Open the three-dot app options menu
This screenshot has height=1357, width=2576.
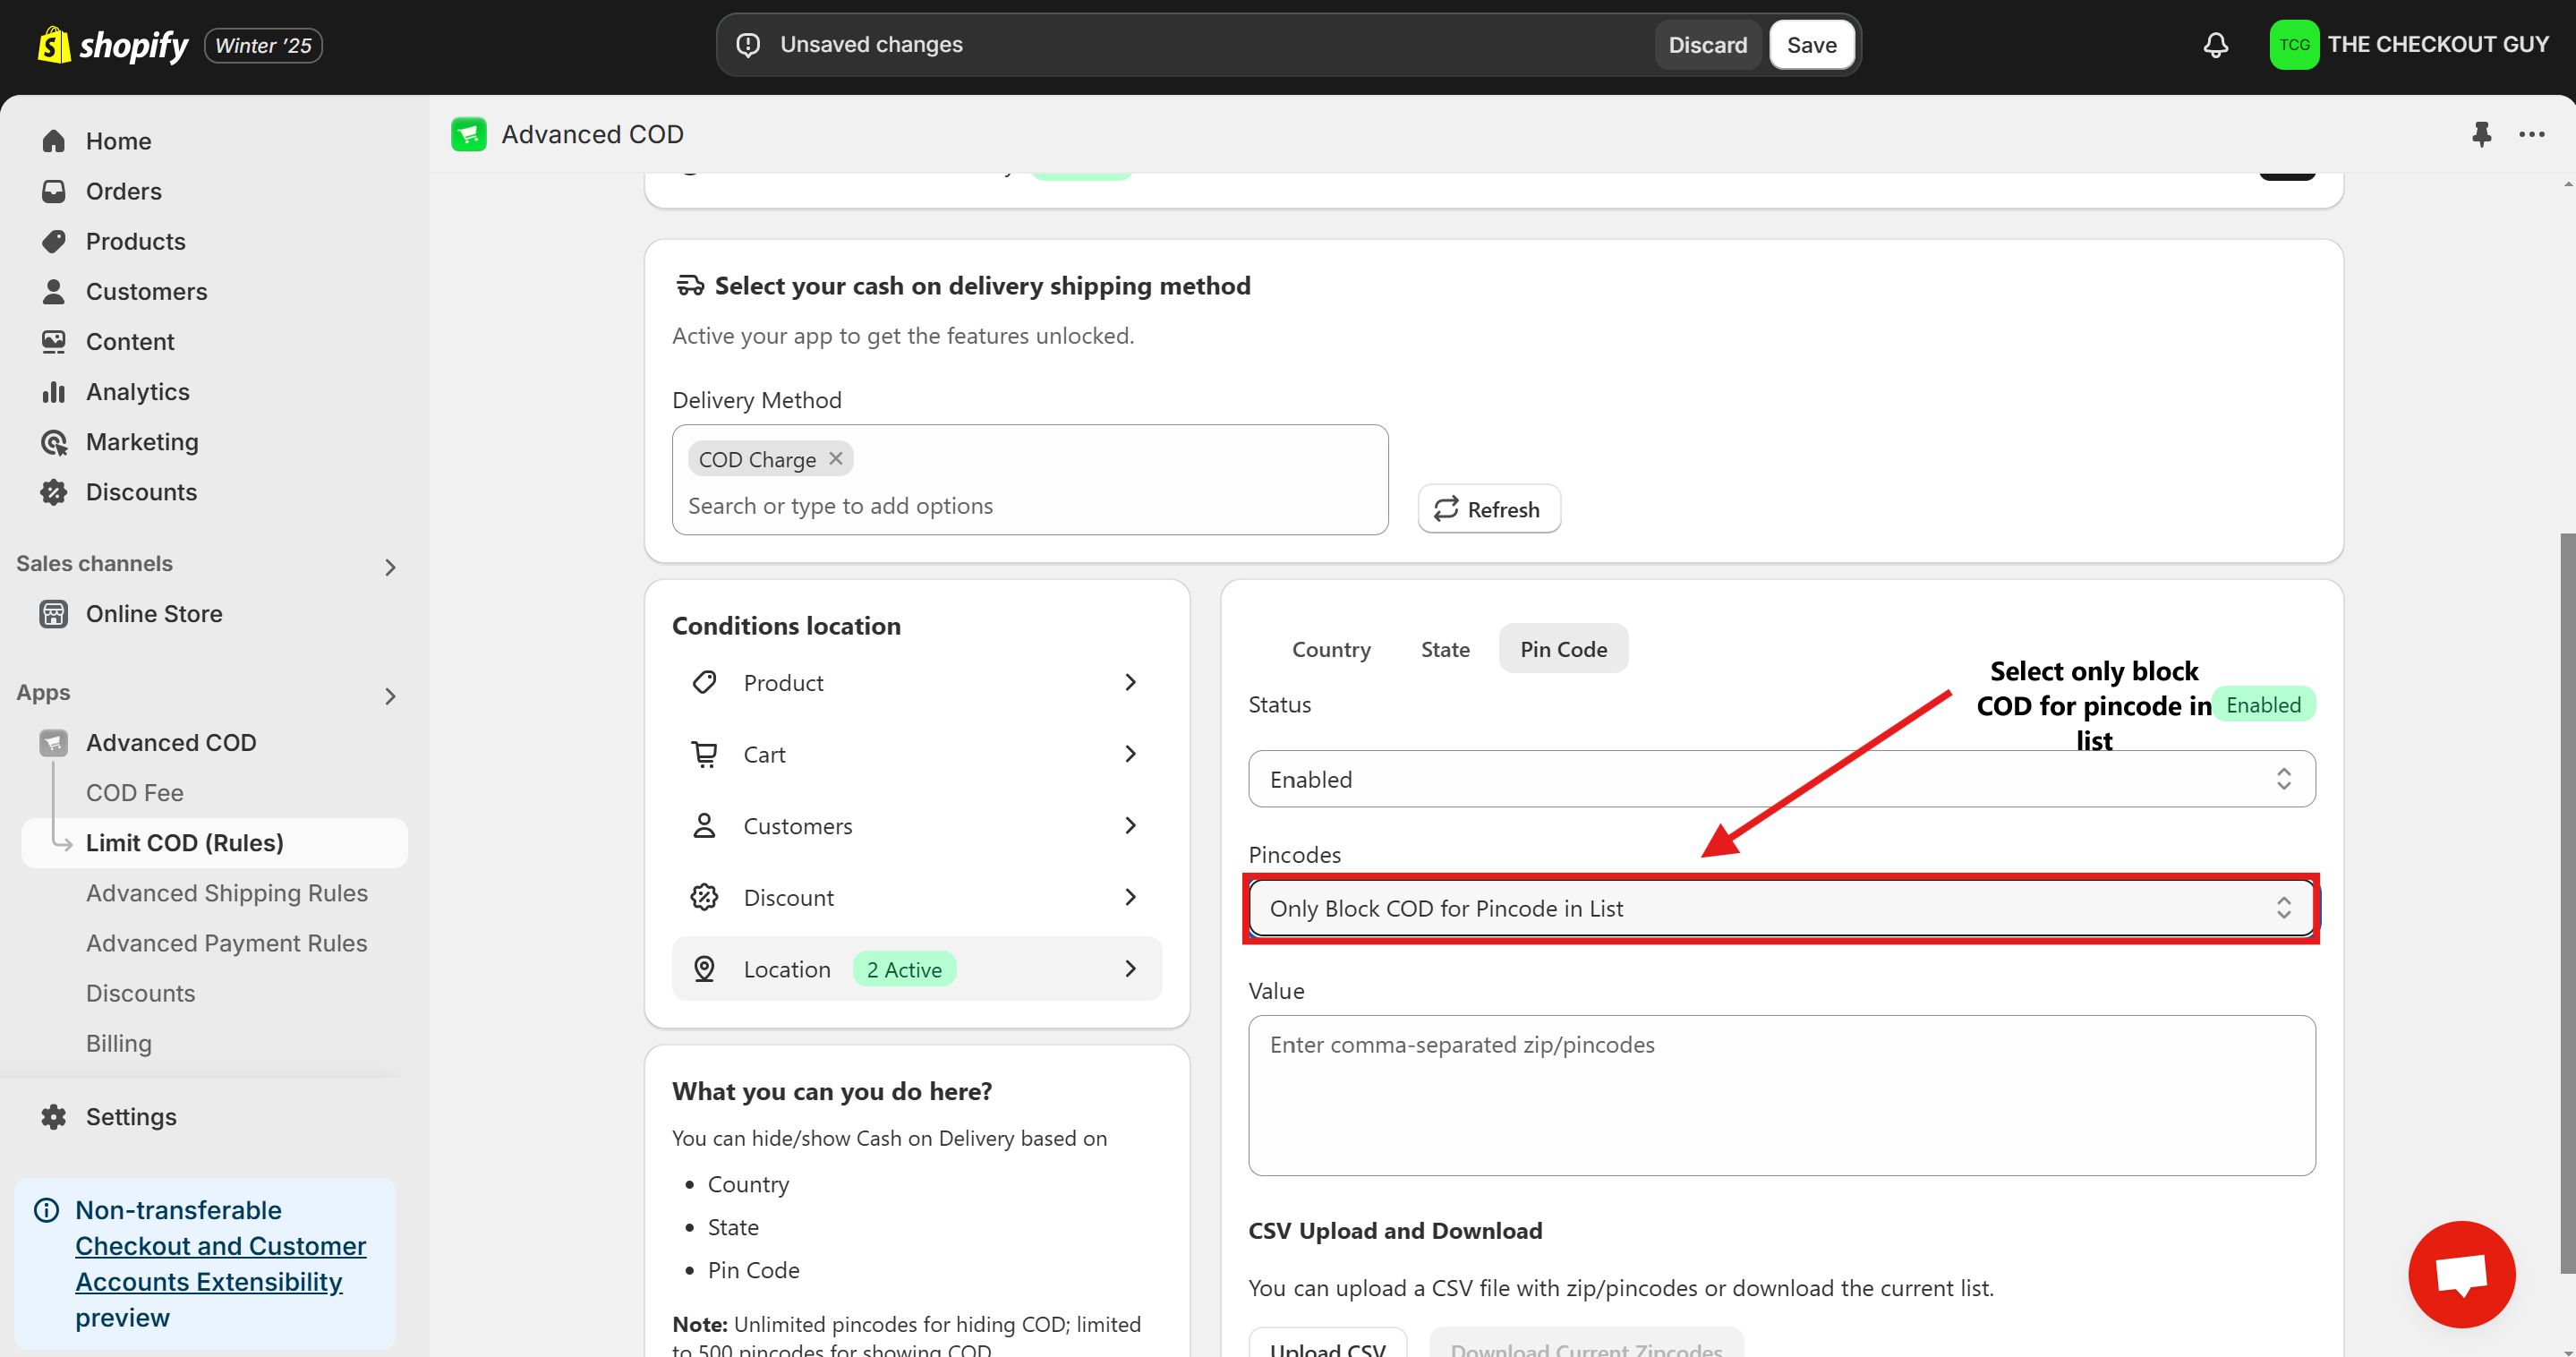[2532, 134]
